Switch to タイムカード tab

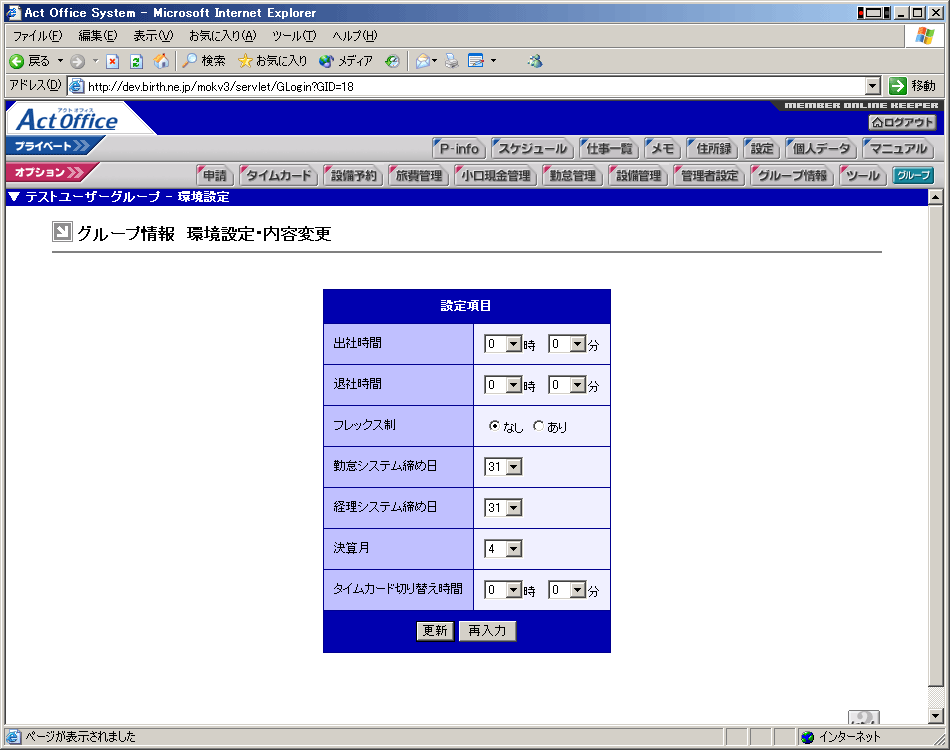(x=279, y=176)
